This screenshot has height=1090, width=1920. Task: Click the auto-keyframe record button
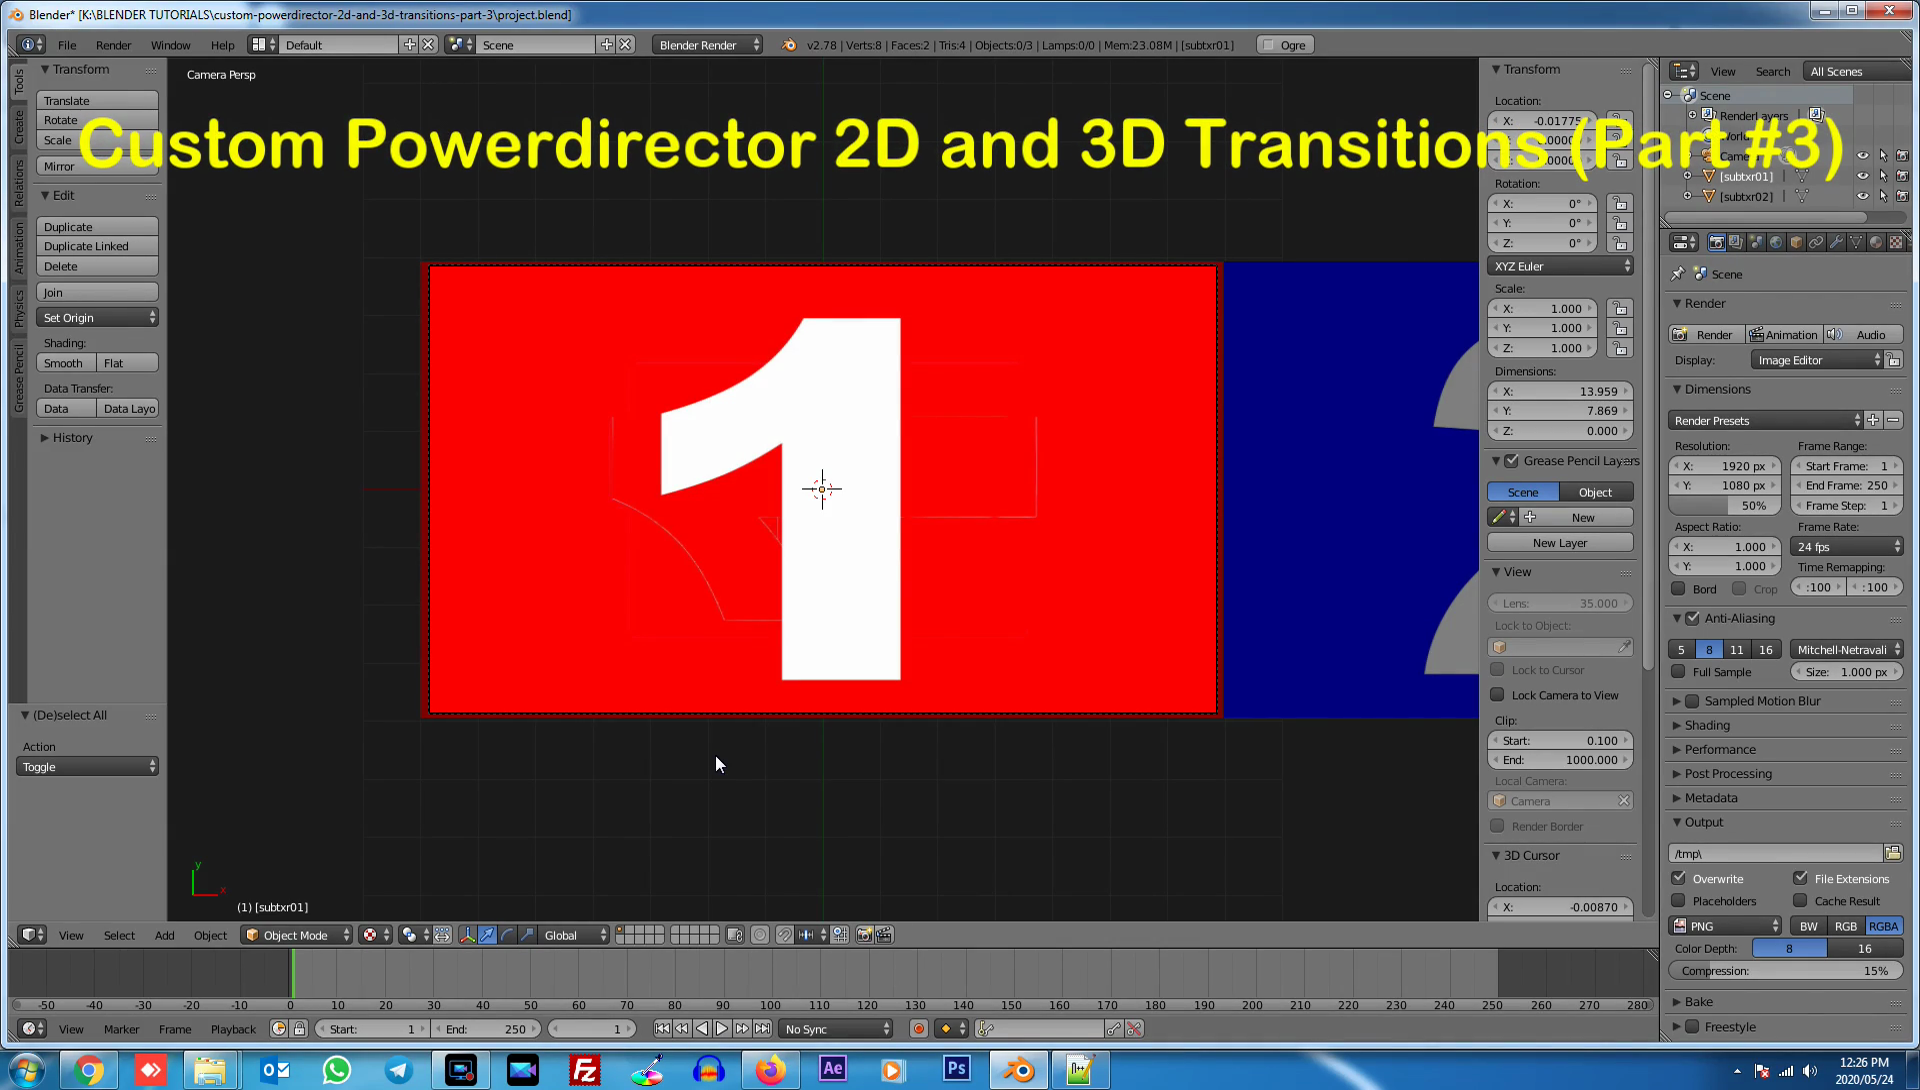pyautogui.click(x=918, y=1029)
